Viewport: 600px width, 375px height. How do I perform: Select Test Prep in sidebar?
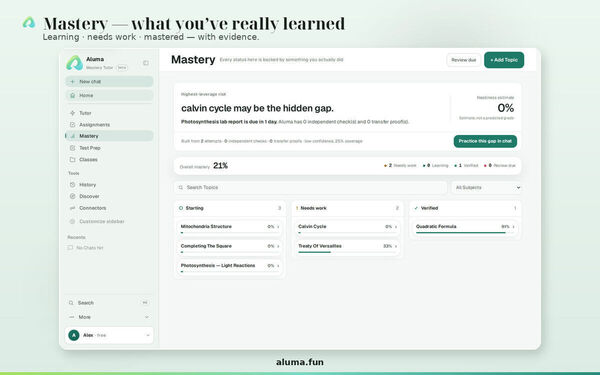(x=109, y=148)
